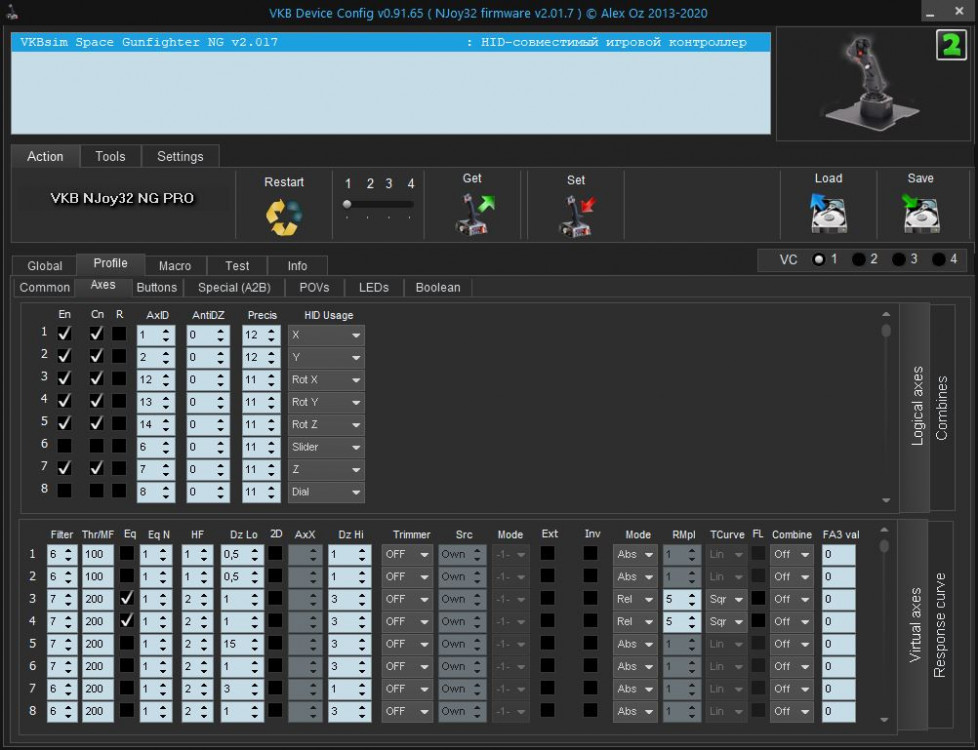Click the 1-4 profile slider track
This screenshot has height=750, width=978.
[x=379, y=204]
